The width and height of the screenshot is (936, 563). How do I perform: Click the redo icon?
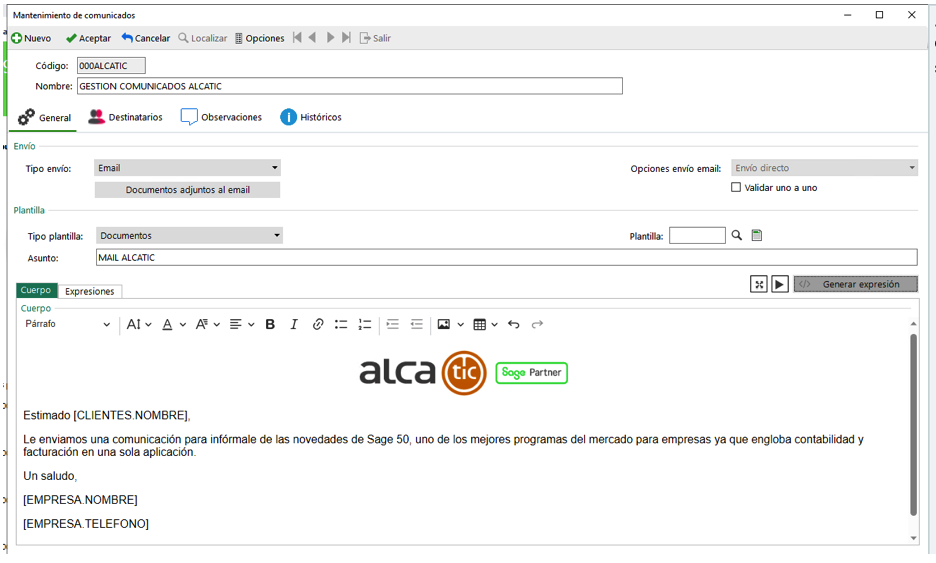[x=537, y=324]
